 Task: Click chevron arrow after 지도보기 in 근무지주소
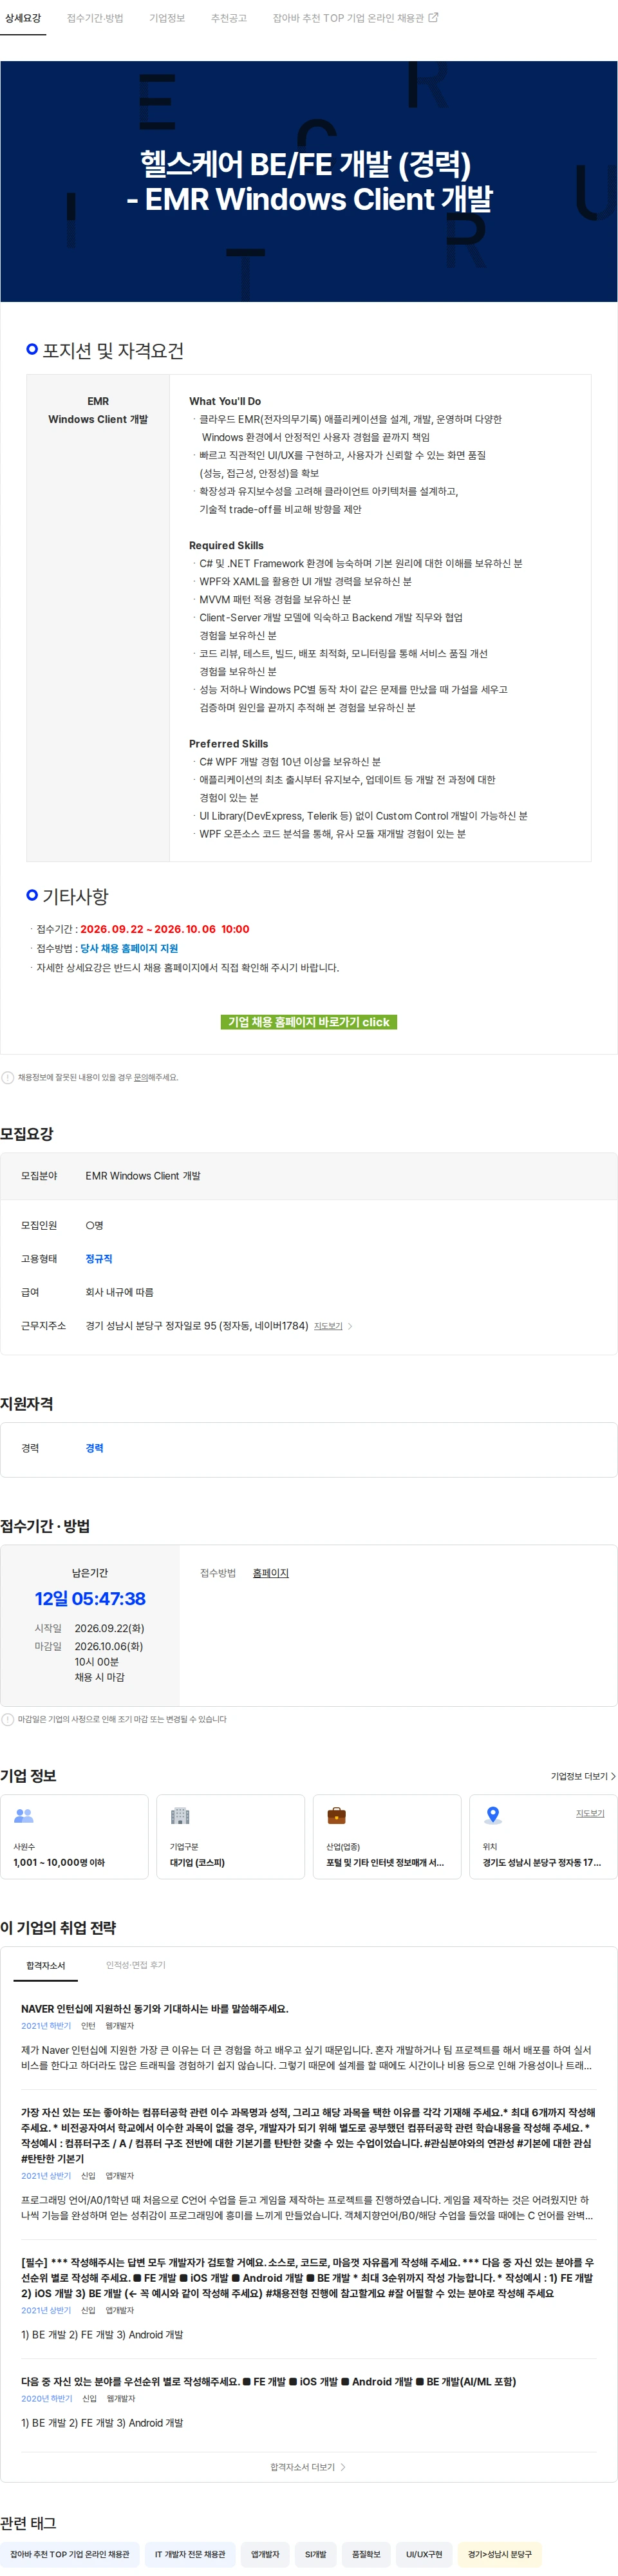click(x=350, y=1326)
